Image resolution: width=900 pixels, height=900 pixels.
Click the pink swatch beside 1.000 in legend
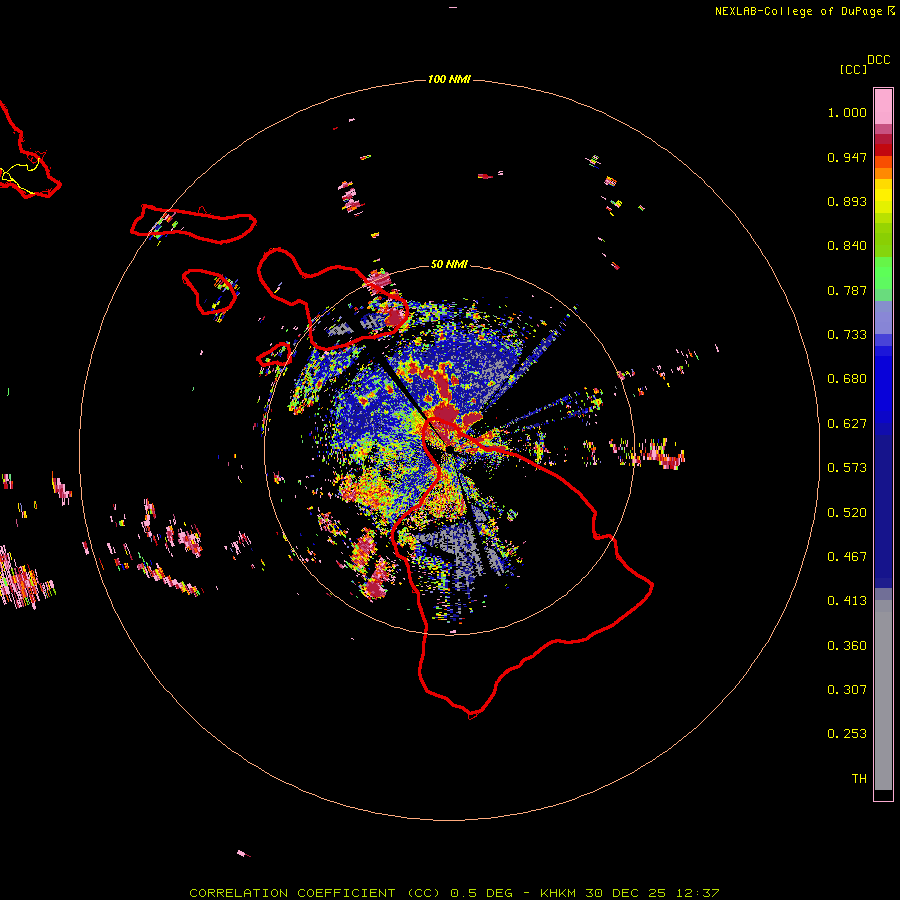[x=883, y=107]
